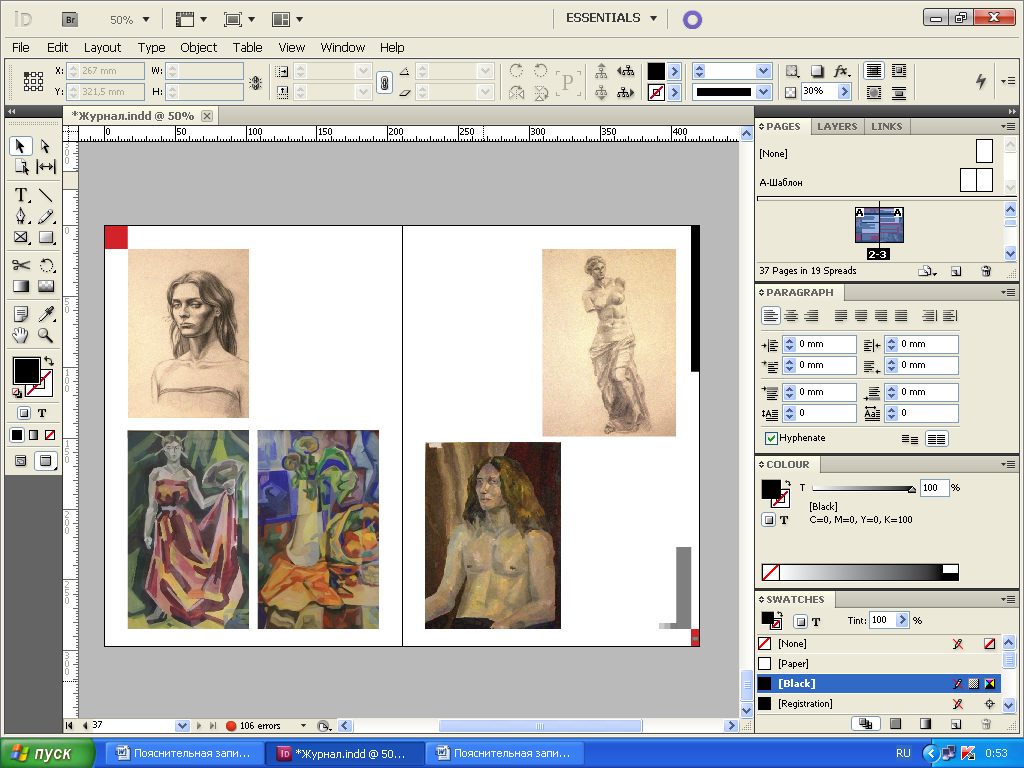Viewport: 1024px width, 768px height.
Task: Open the Window menu
Action: coord(342,48)
